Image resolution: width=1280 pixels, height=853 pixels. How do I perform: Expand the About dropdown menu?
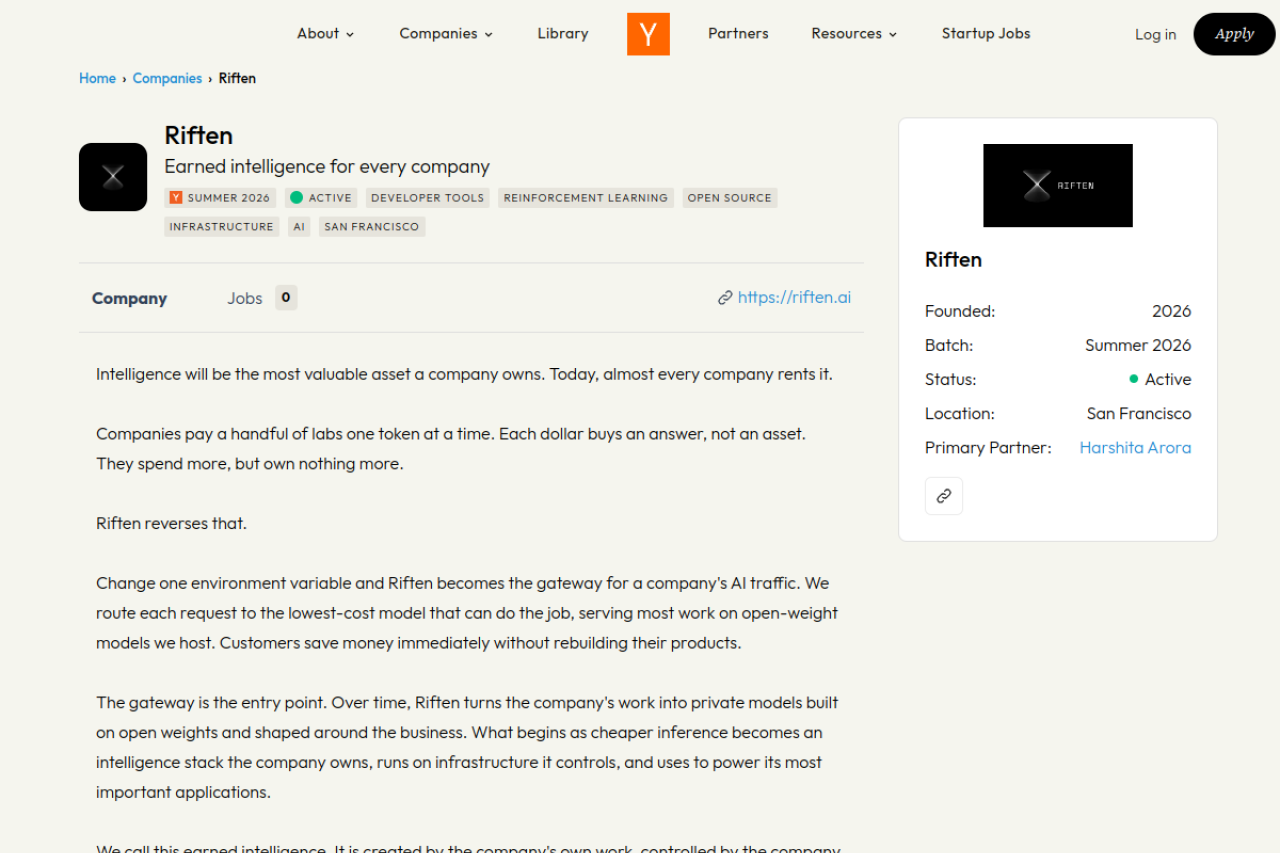tap(326, 34)
